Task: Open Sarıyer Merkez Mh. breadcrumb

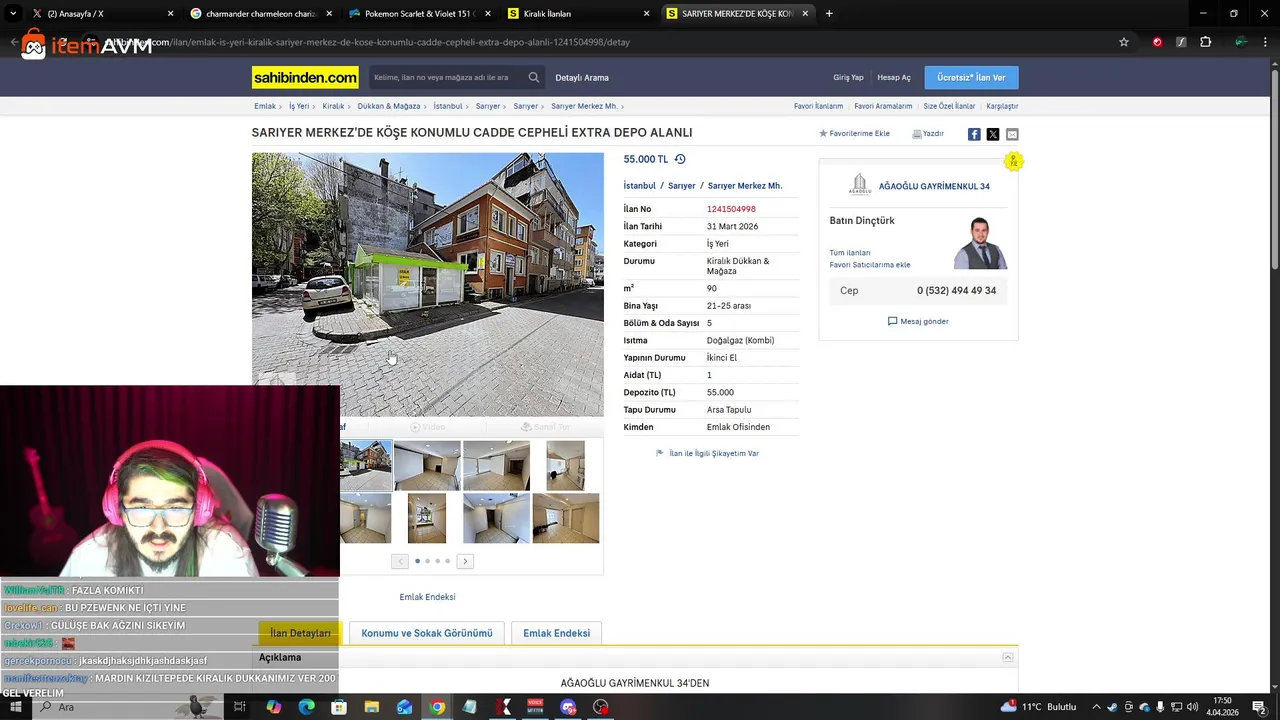Action: (x=584, y=106)
